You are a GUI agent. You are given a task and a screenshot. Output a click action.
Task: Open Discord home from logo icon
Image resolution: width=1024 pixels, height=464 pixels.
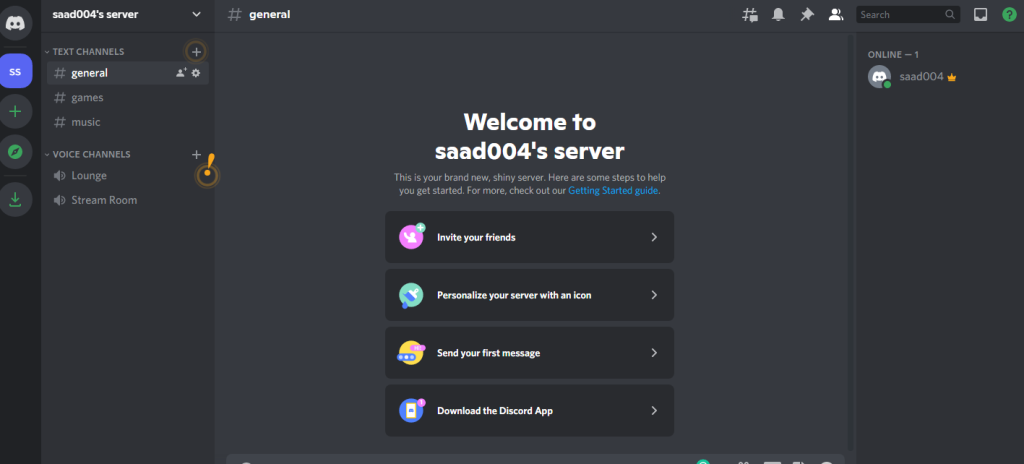[x=16, y=23]
